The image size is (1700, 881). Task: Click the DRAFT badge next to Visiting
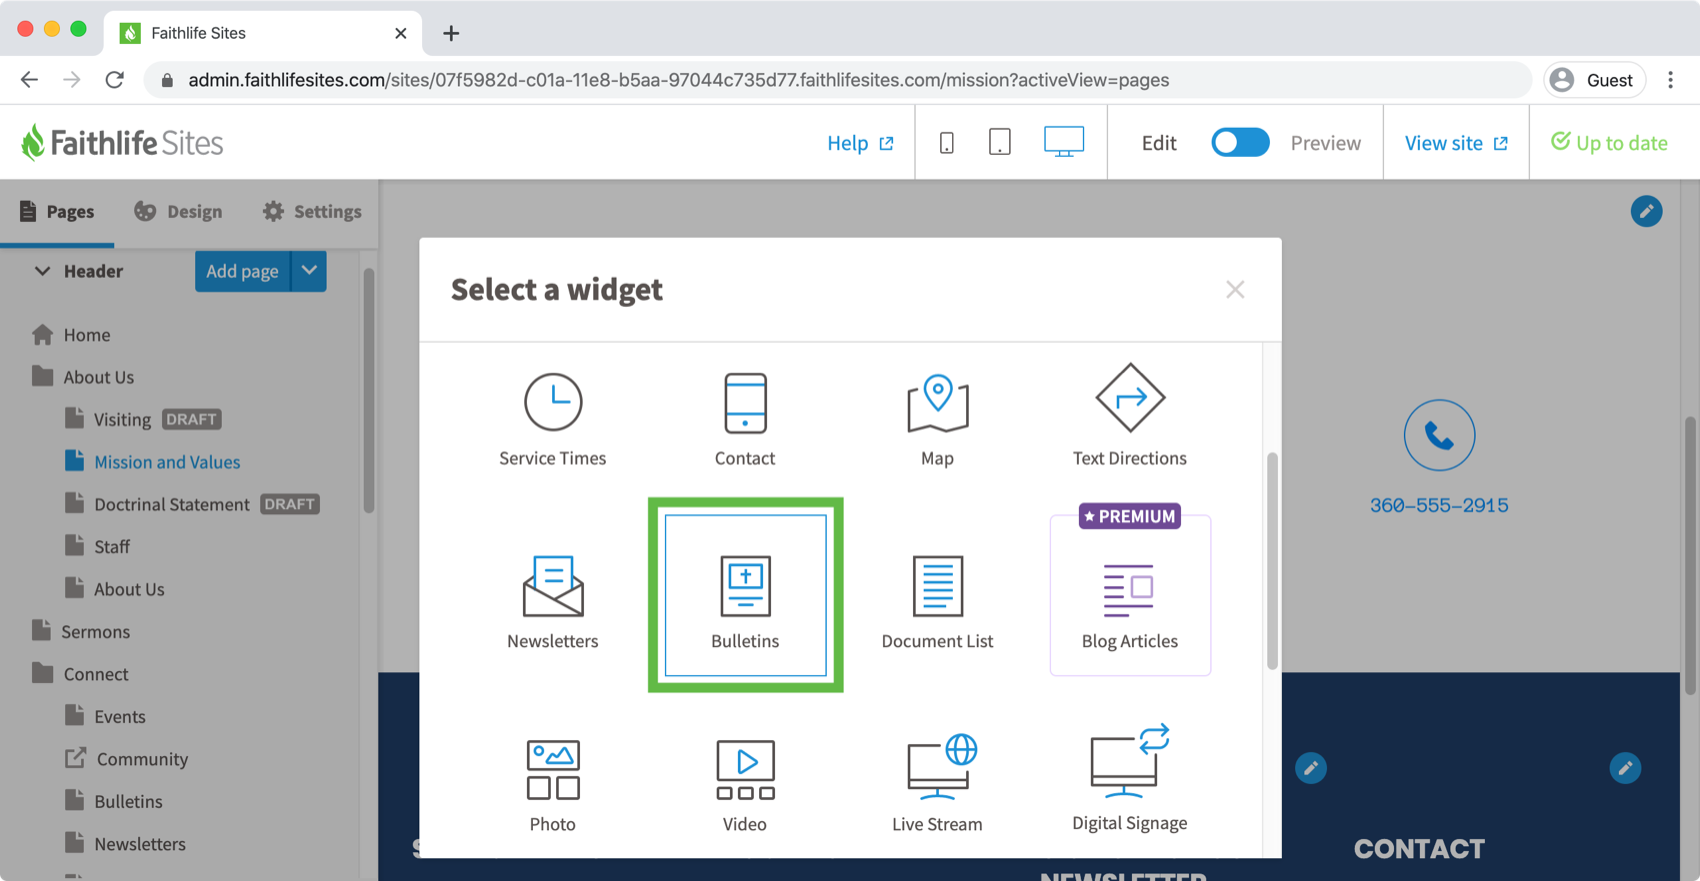tap(191, 419)
